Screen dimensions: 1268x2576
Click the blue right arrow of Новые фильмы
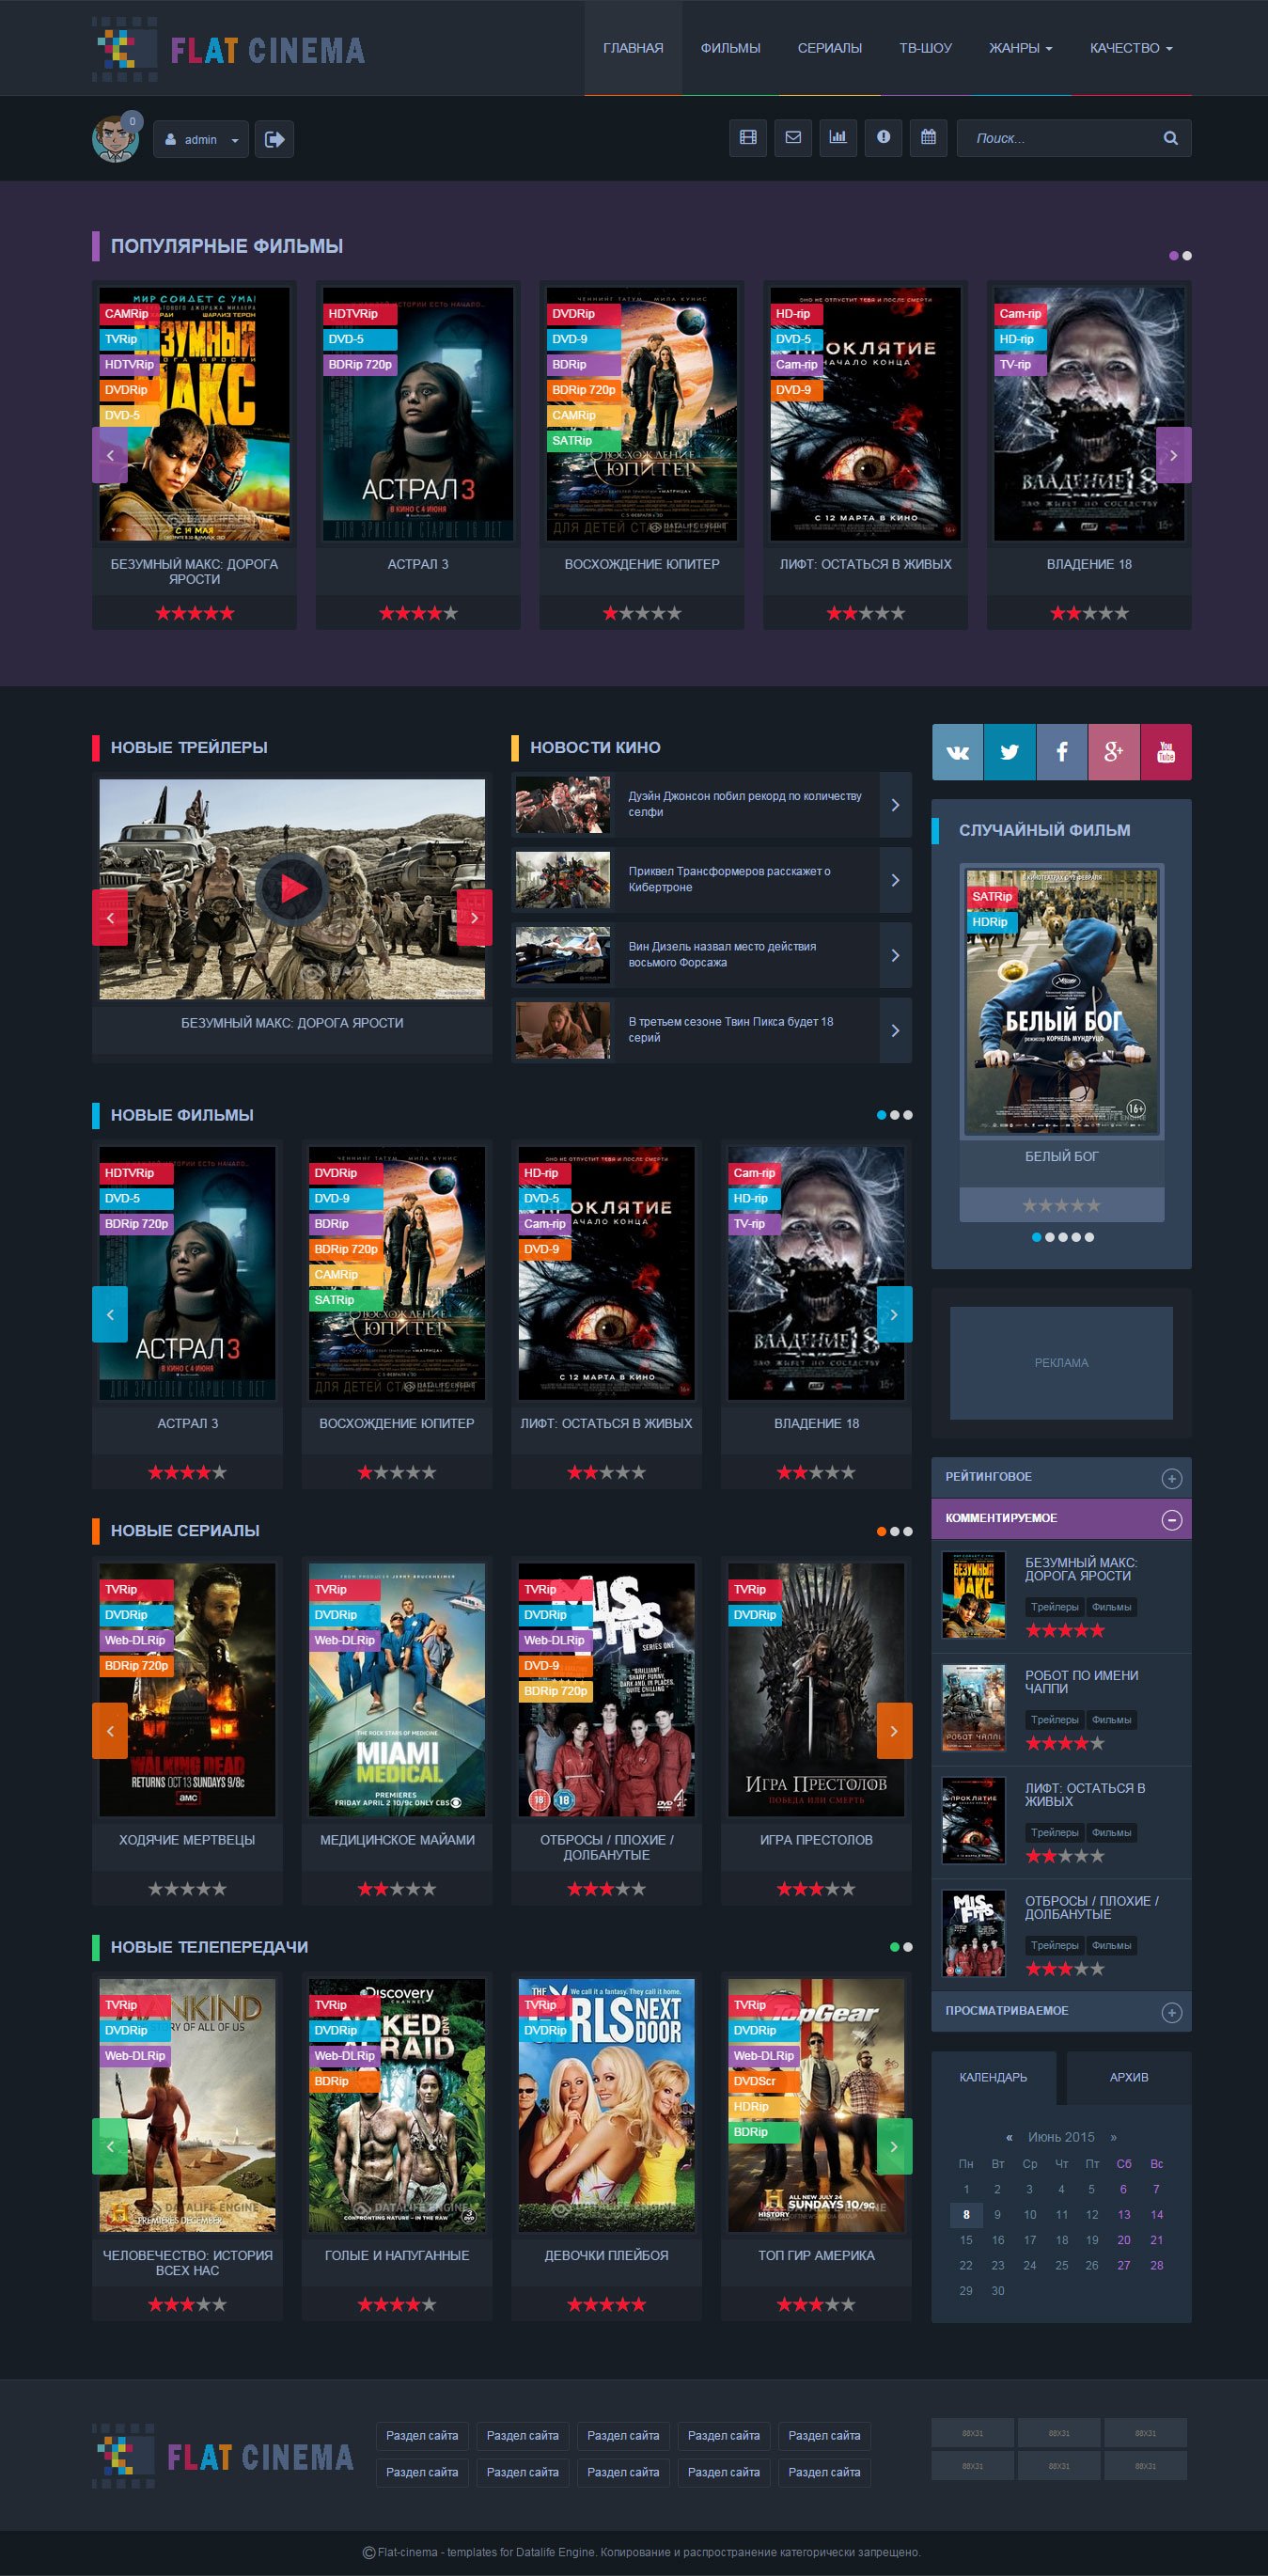[x=894, y=1314]
